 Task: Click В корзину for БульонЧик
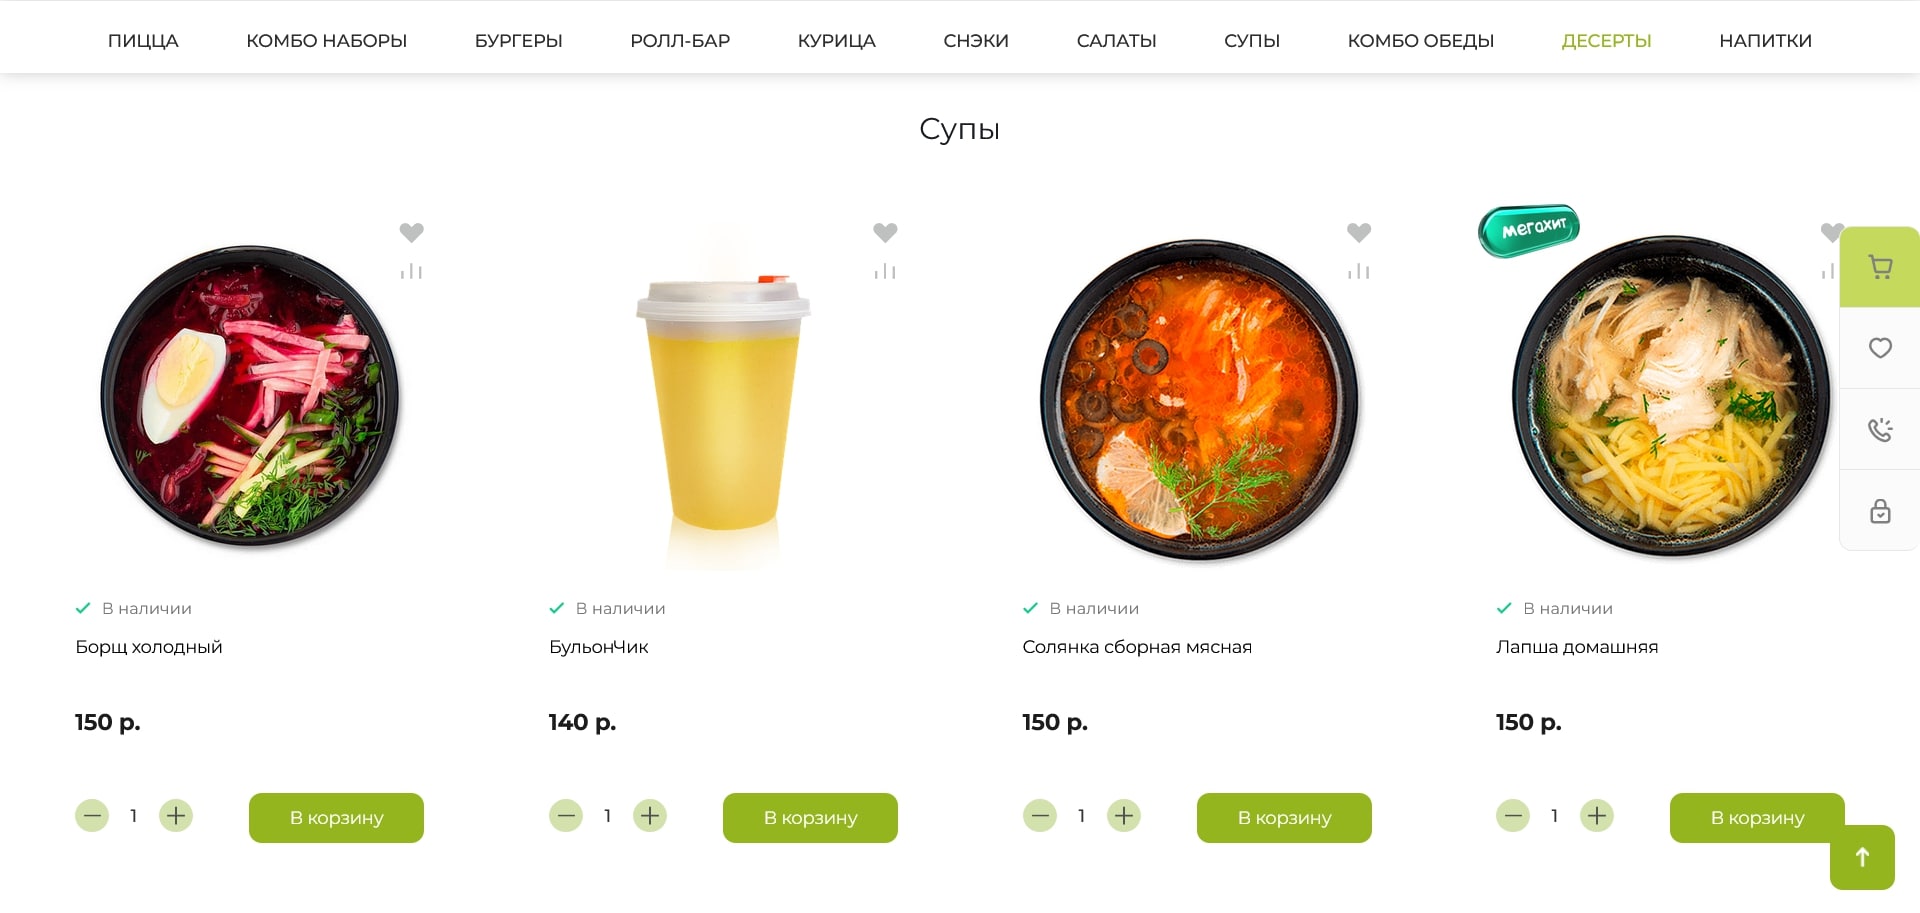point(810,818)
